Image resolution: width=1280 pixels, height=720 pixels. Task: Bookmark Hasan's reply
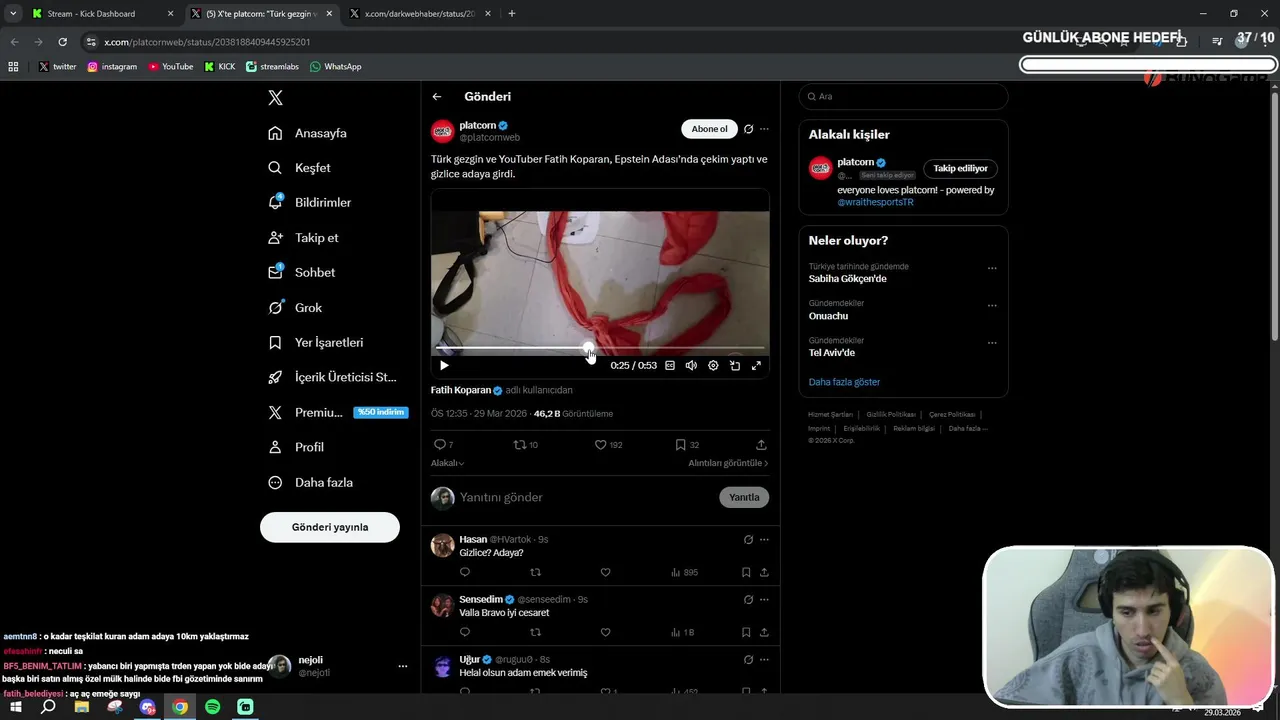pos(746,572)
